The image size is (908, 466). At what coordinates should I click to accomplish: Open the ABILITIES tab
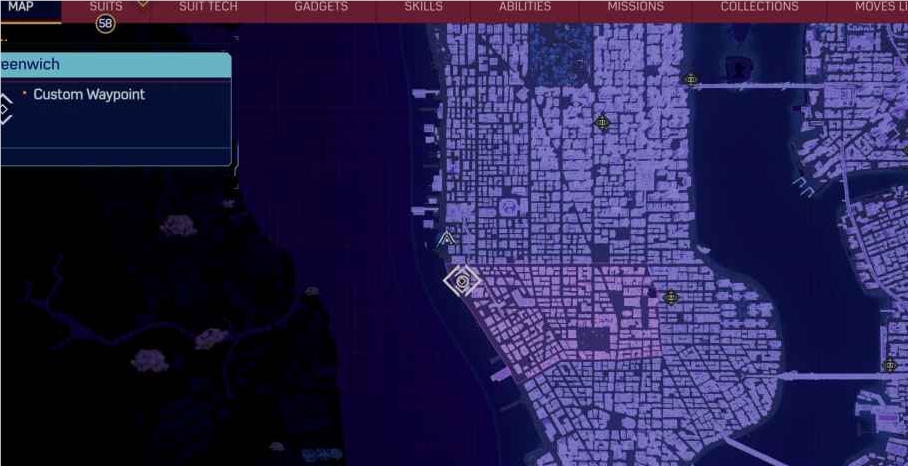point(525,8)
